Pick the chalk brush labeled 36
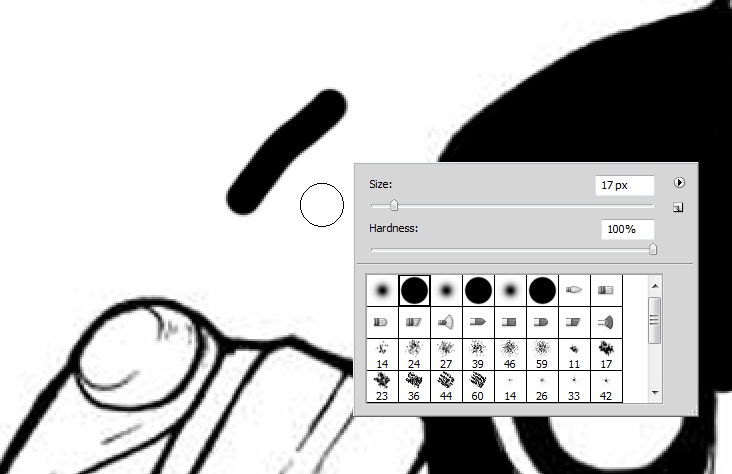The height and width of the screenshot is (474, 732). point(414,386)
